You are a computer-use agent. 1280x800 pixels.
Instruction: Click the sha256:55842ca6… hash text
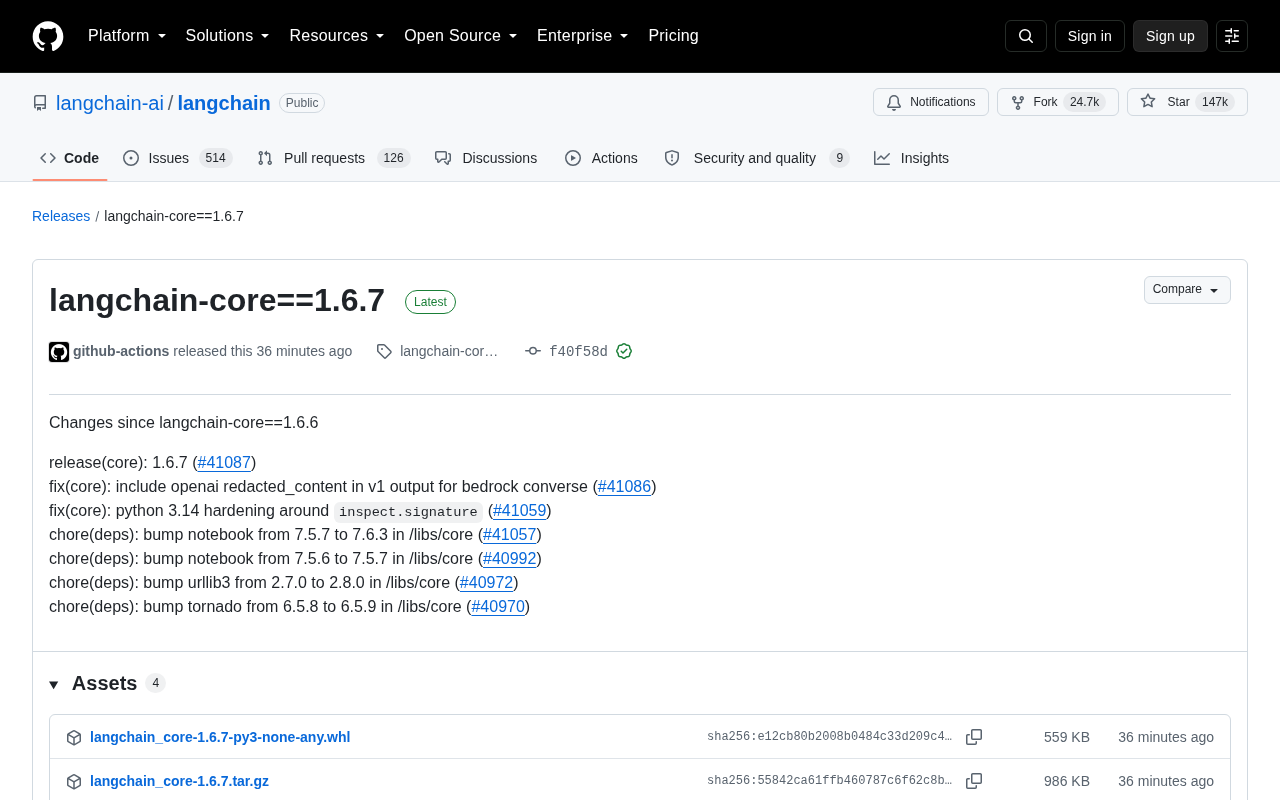coord(829,781)
